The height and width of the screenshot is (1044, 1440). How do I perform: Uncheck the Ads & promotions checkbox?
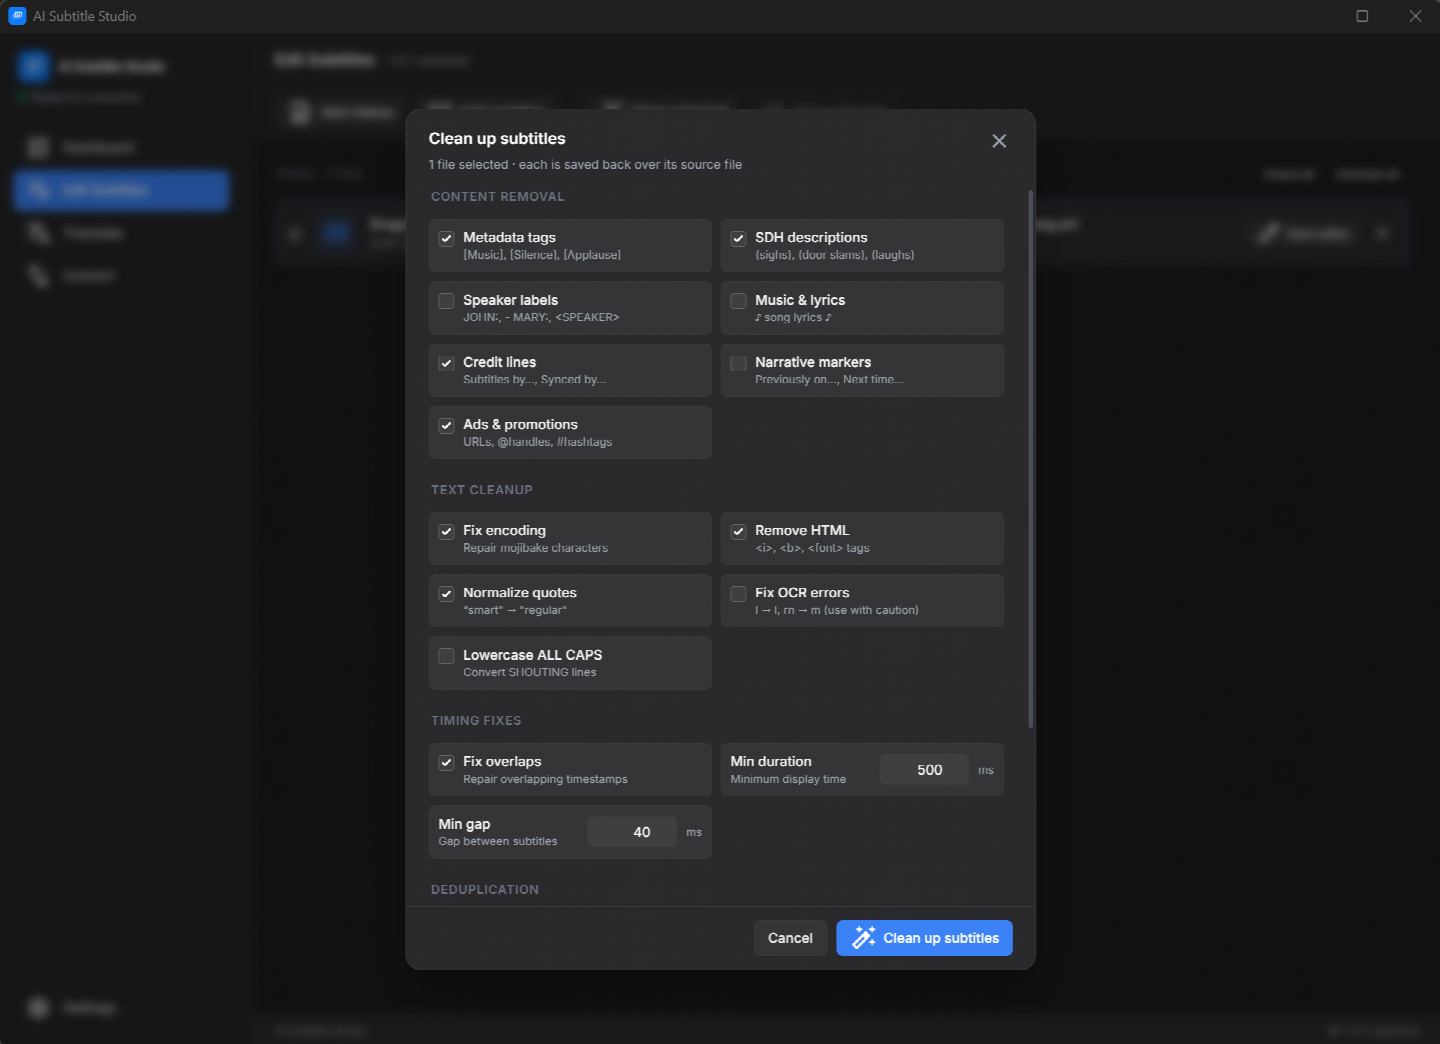point(447,425)
